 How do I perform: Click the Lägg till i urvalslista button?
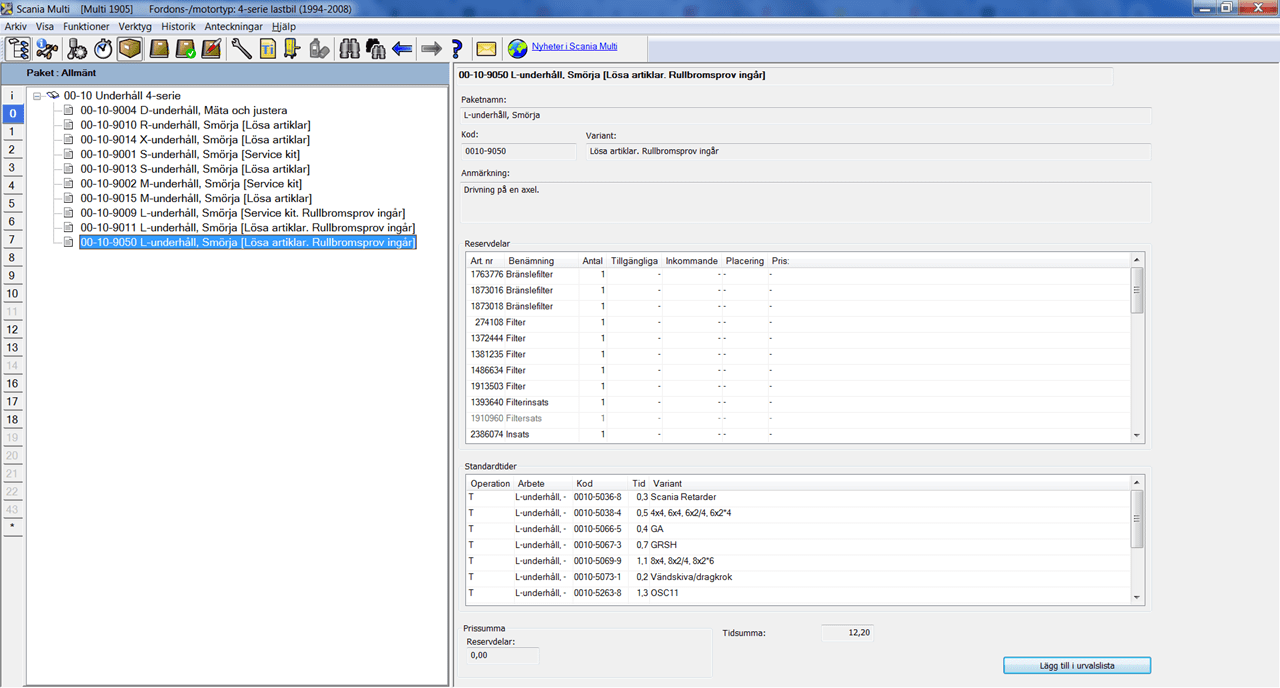(1077, 665)
